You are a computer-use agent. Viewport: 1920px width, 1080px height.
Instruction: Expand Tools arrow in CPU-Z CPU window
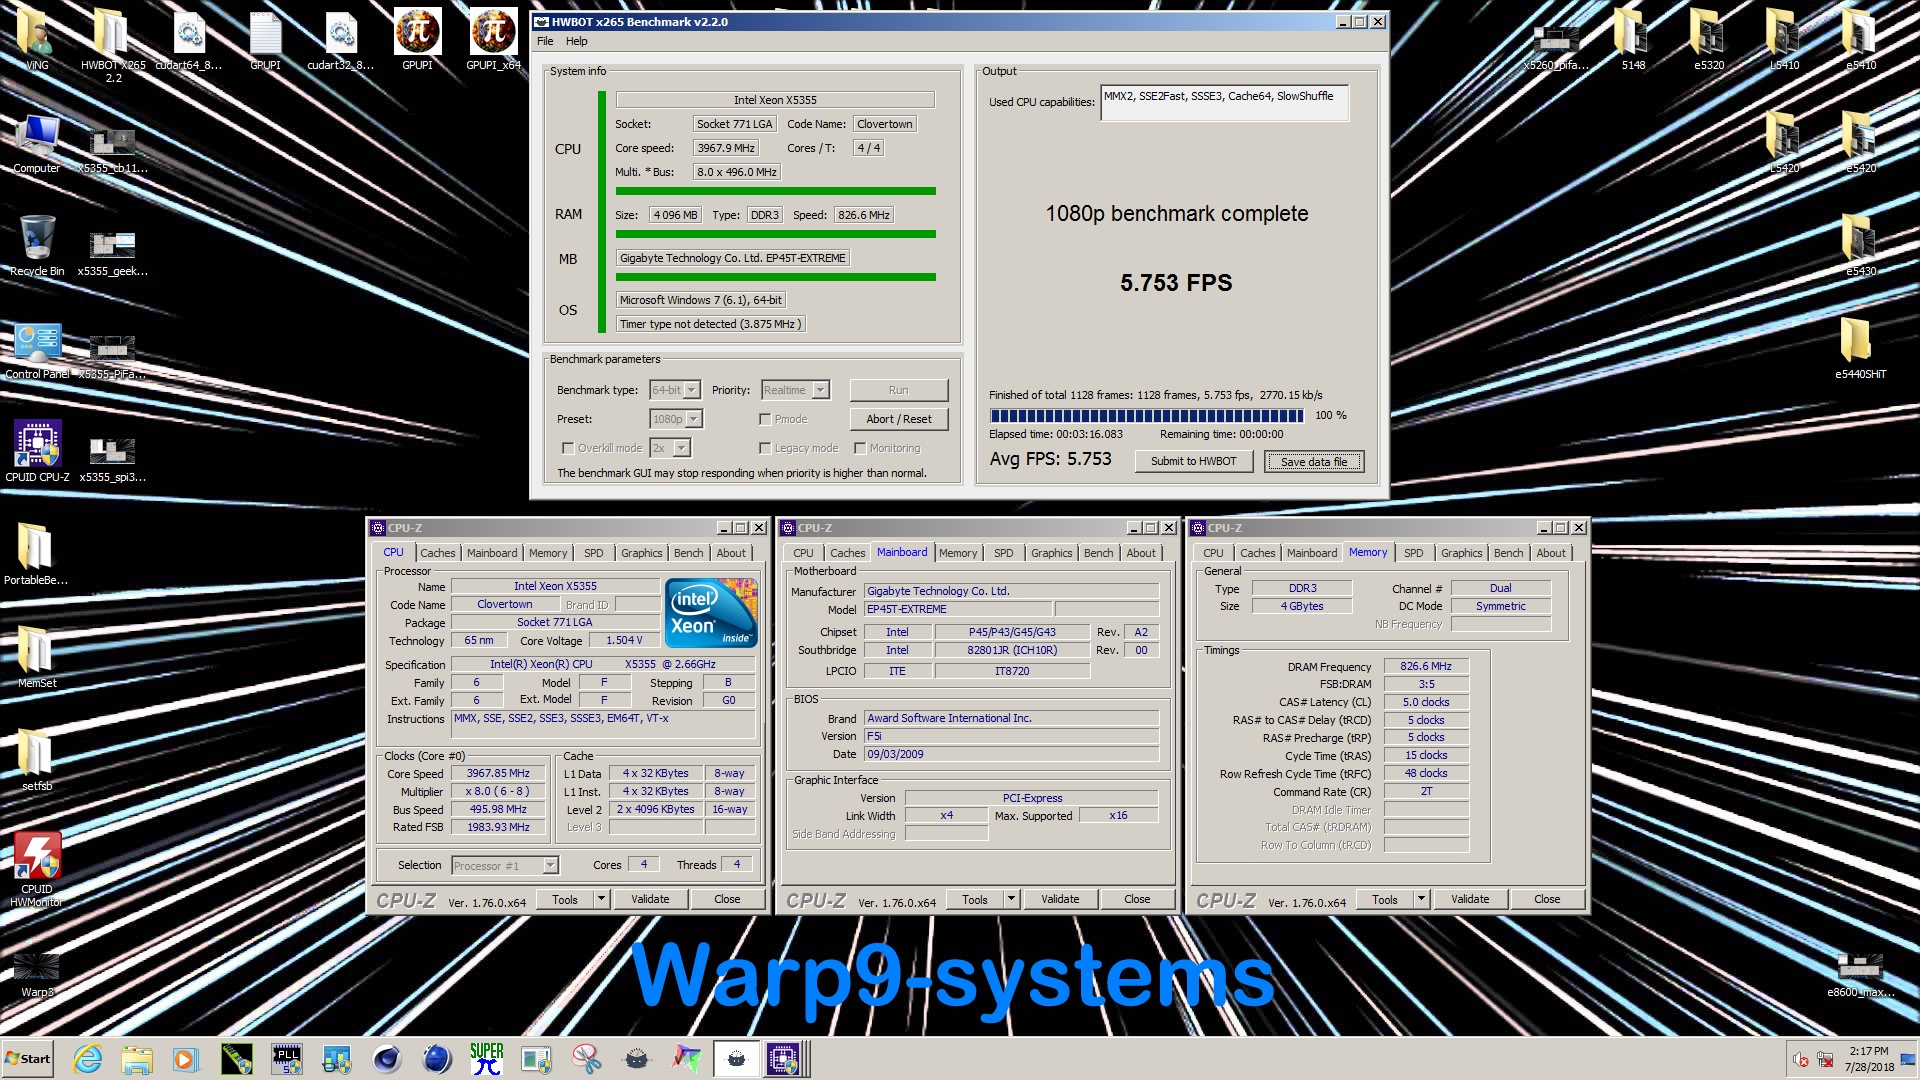[602, 899]
